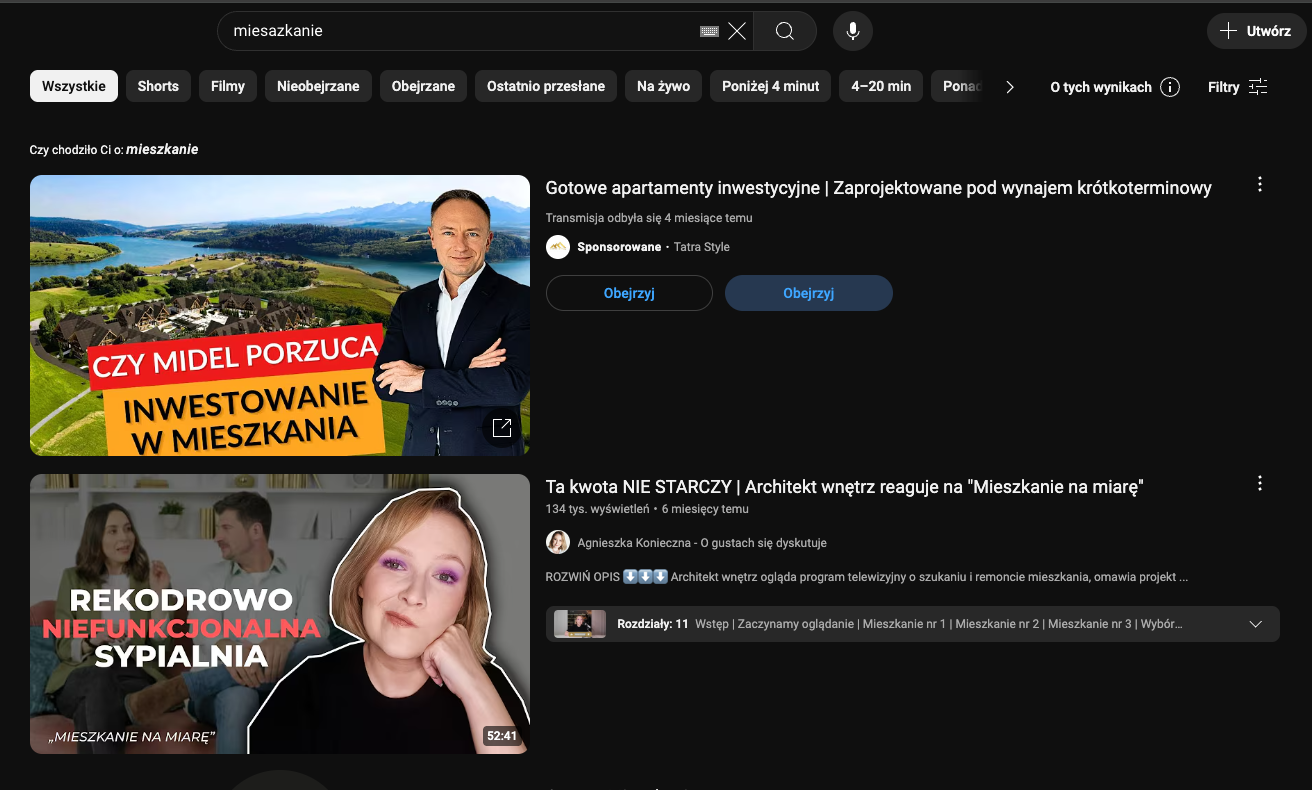1312x790 pixels.
Task: Click the blue Obejrzyj button
Action: tap(808, 293)
